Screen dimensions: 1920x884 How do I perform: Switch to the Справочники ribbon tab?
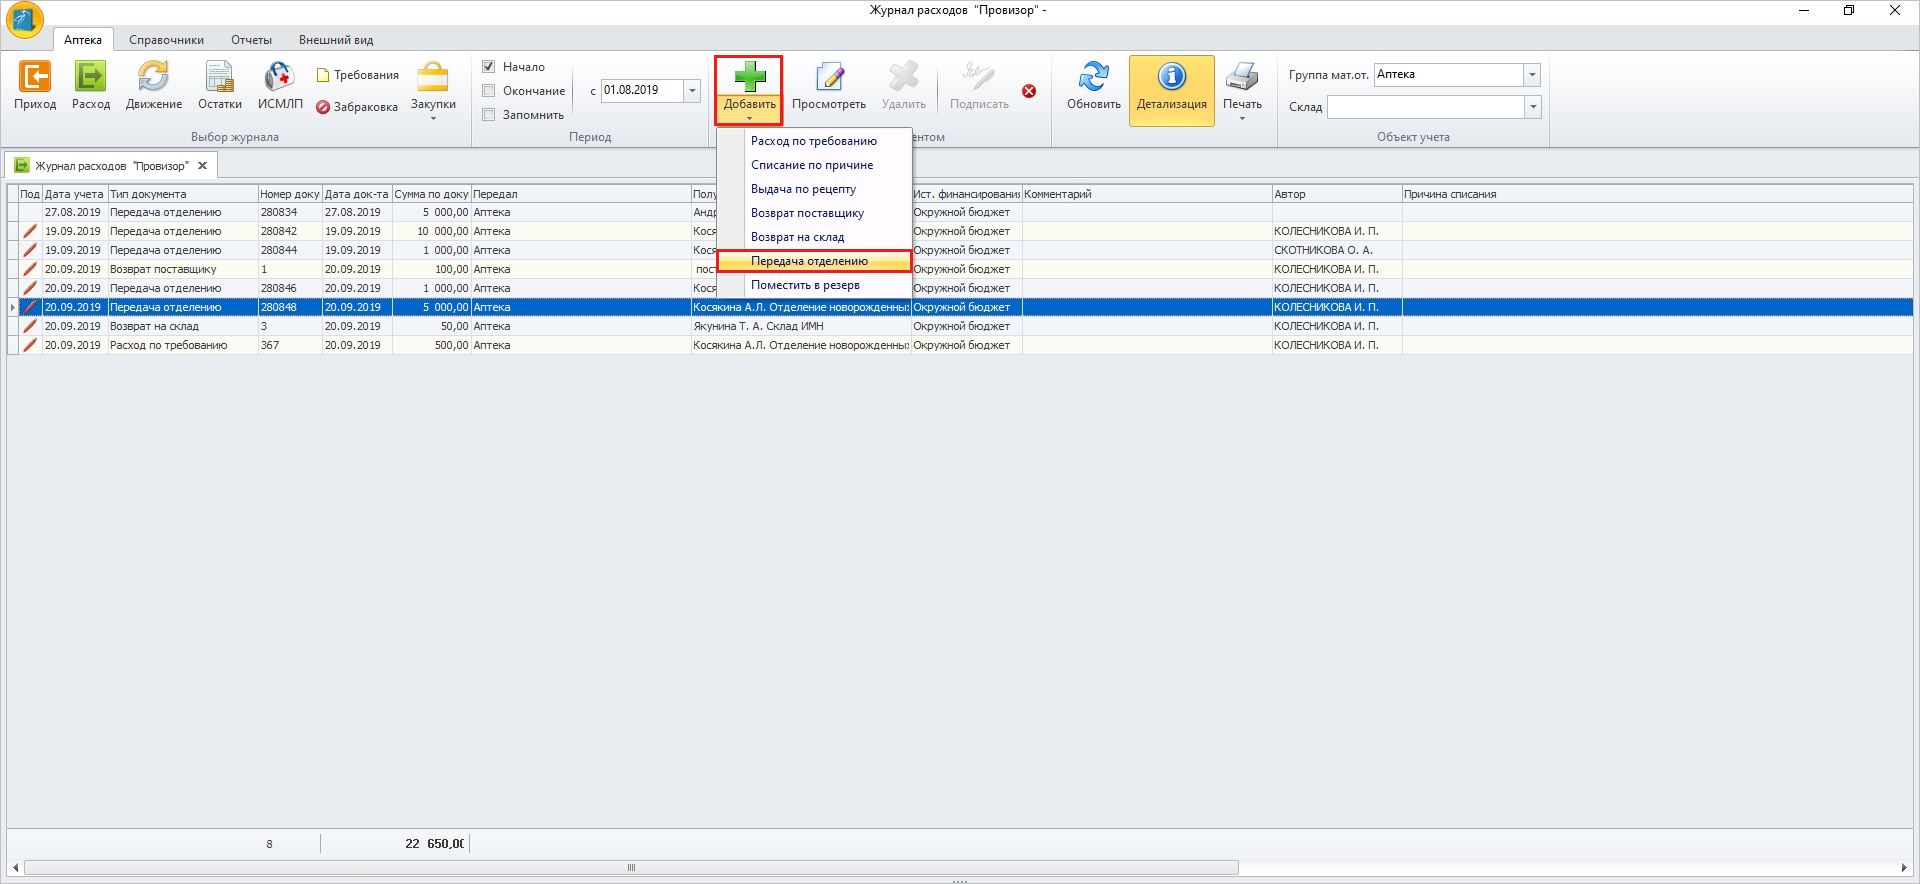(166, 40)
